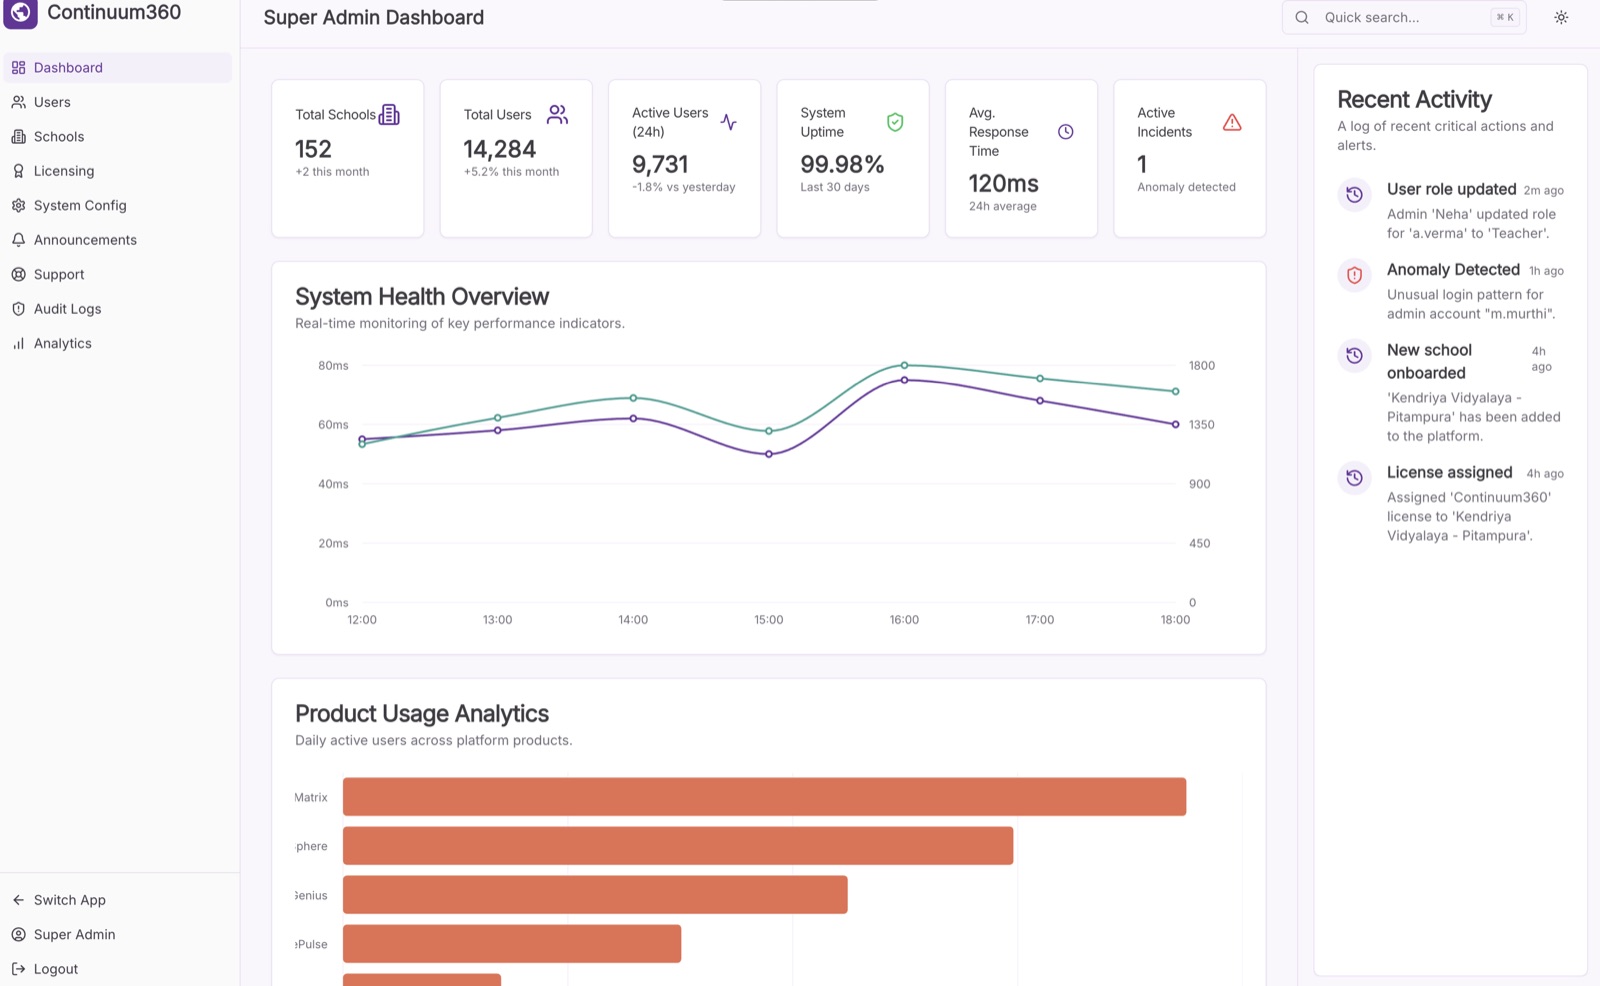Toggle light/dark theme sun icon

point(1561,17)
